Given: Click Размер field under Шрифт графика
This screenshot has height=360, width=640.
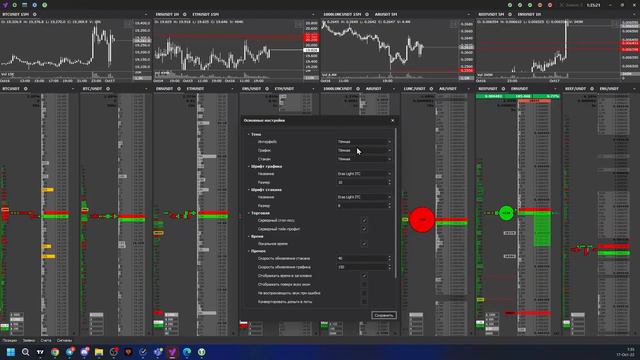Looking at the screenshot, I should [x=364, y=182].
